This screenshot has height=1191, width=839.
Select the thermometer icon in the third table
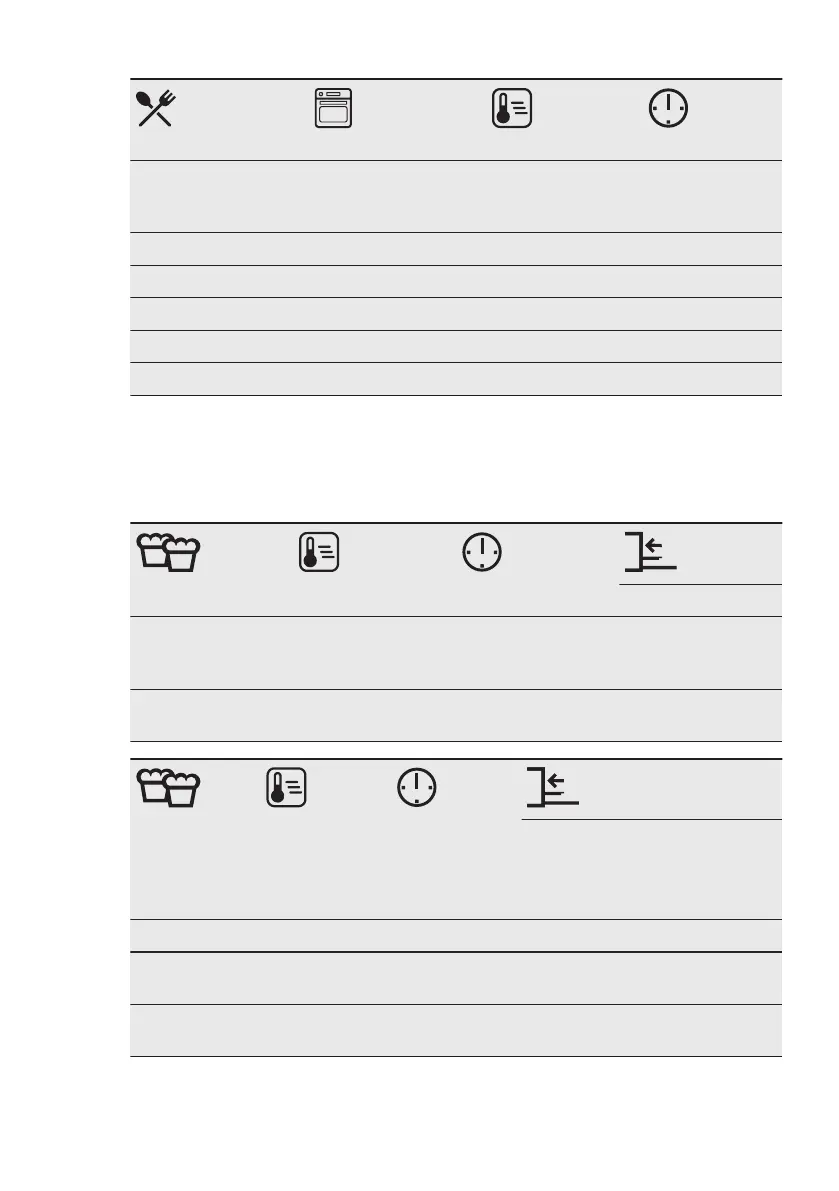pos(286,788)
